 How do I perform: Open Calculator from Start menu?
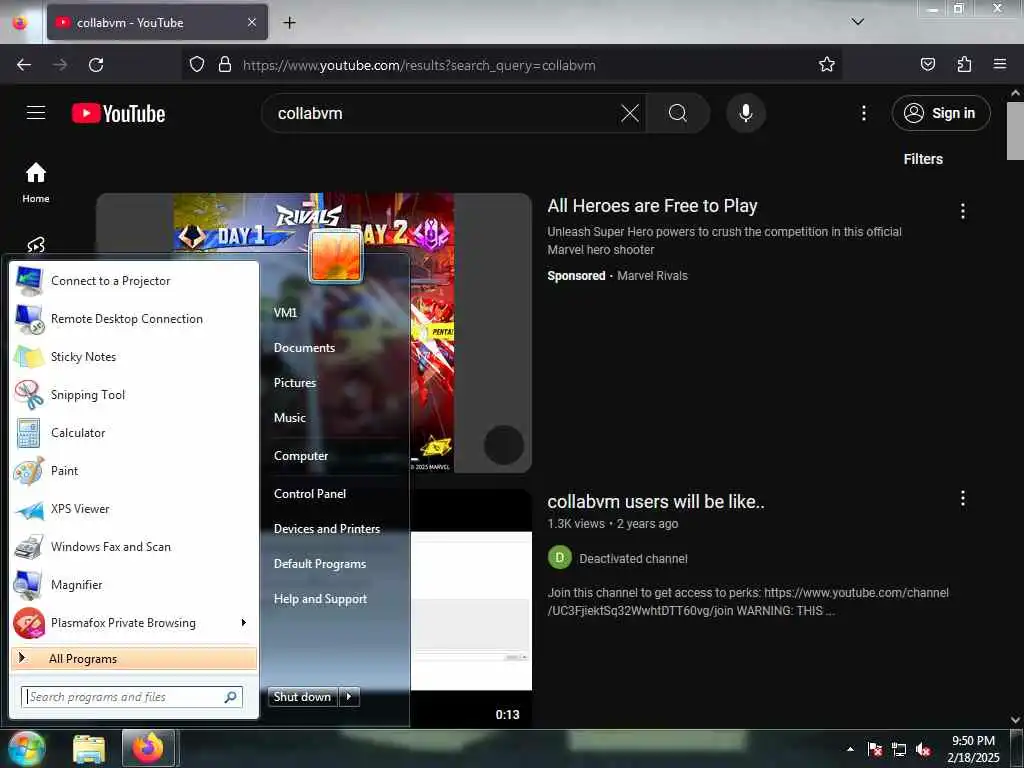point(134,432)
